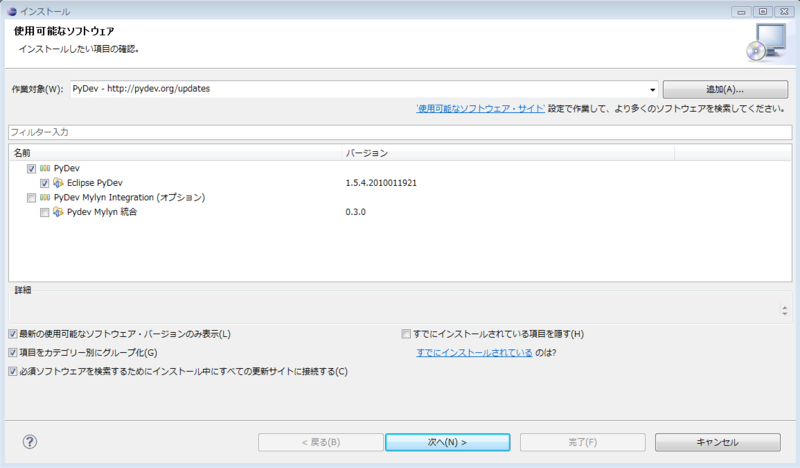Click the PyDev Mylyn Integration category icon
800x468 pixels.
point(45,198)
